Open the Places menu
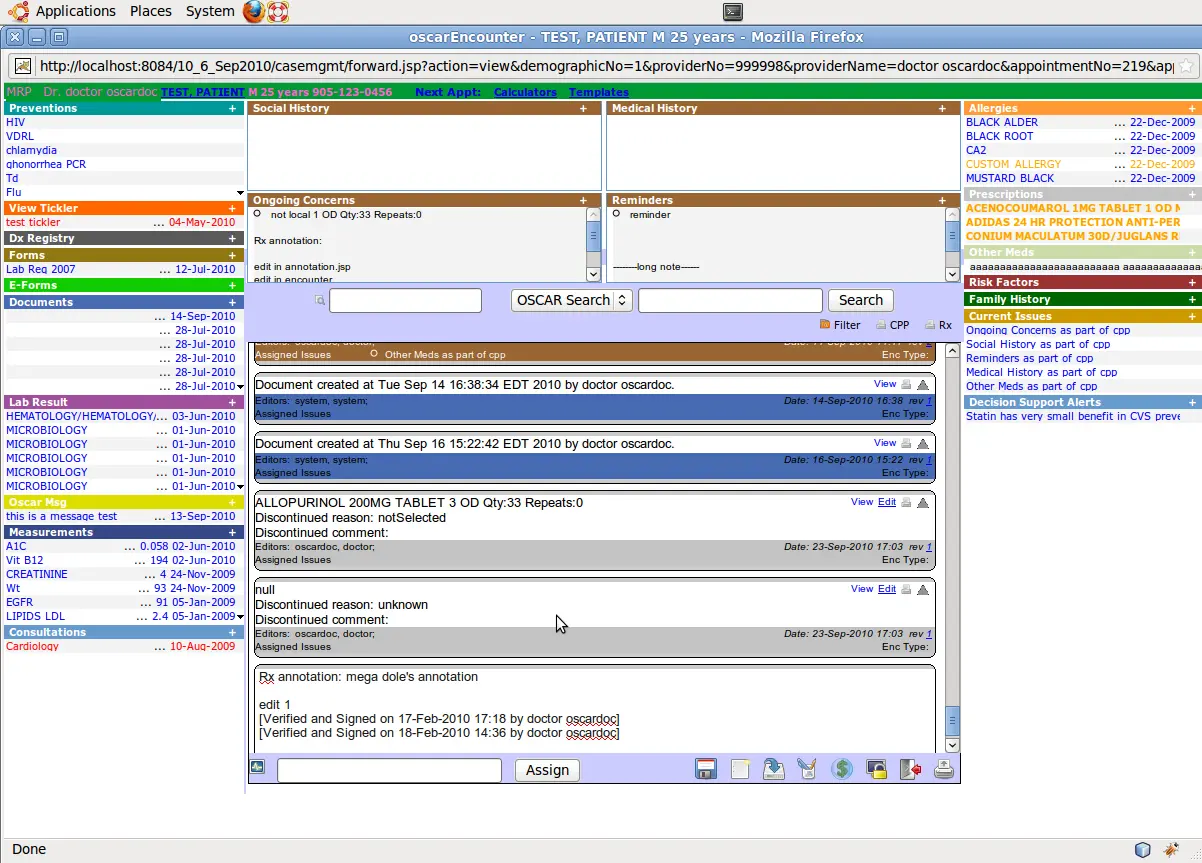The width and height of the screenshot is (1202, 863). point(150,11)
